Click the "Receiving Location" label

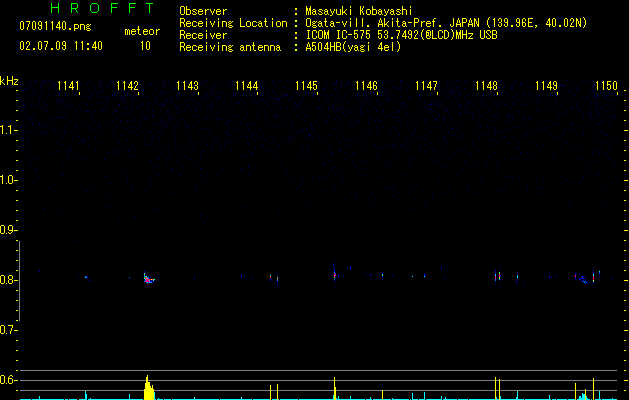coord(233,23)
